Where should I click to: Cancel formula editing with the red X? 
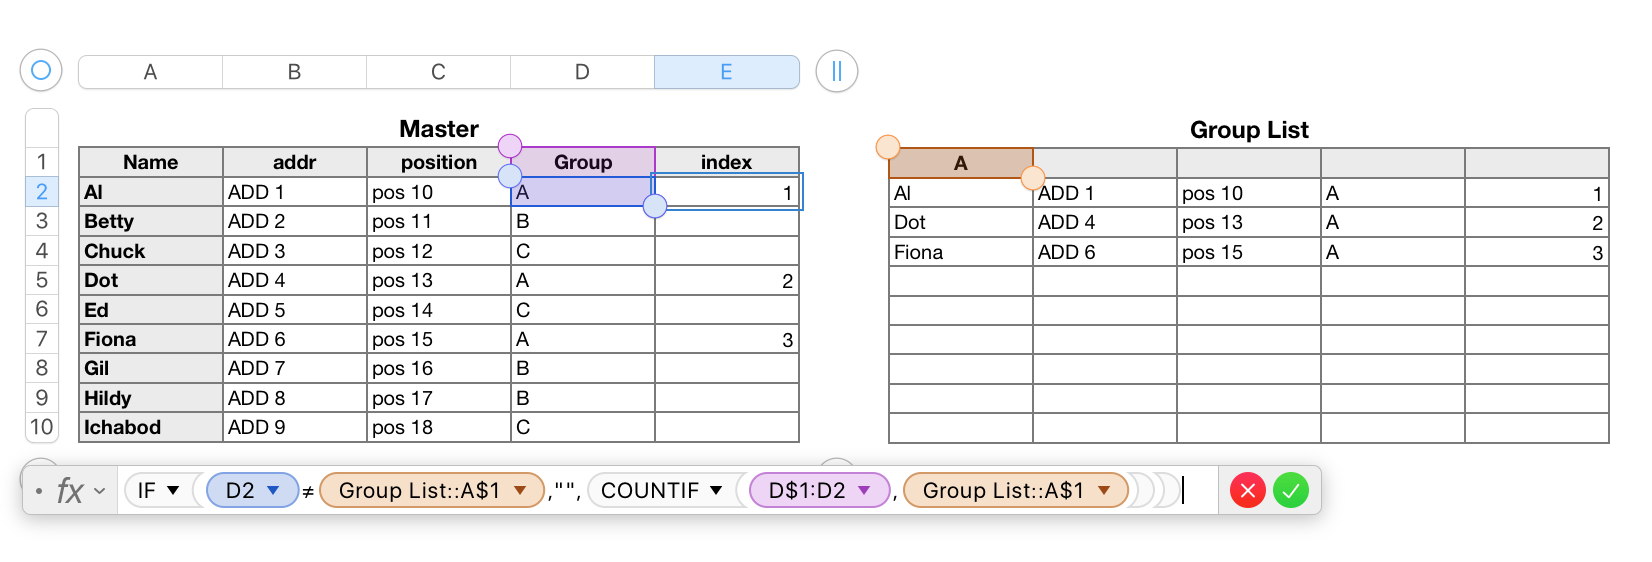point(1247,491)
